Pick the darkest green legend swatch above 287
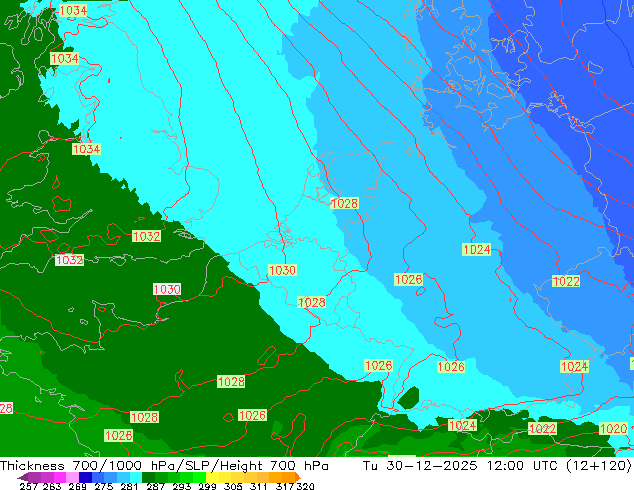 (149, 477)
